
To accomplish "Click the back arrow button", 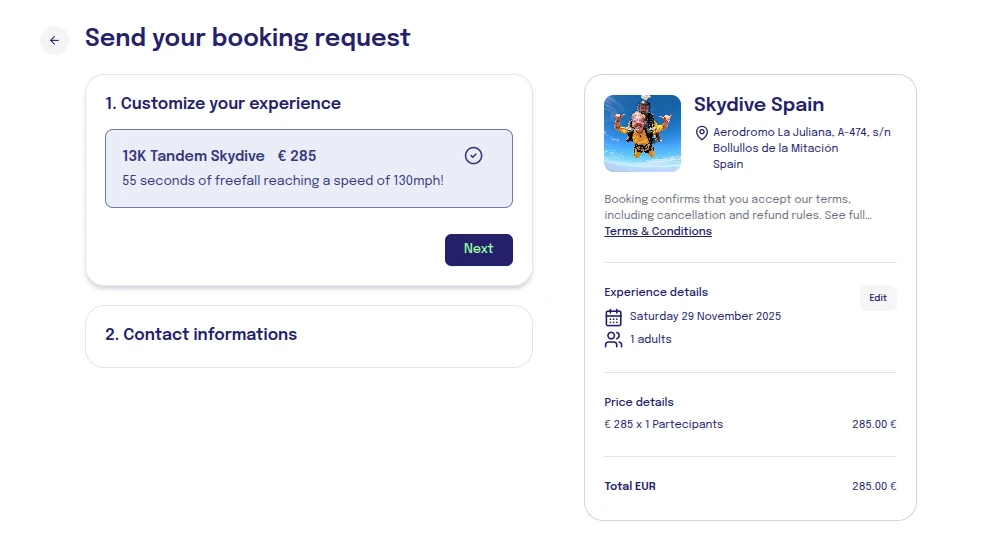I will 54,40.
